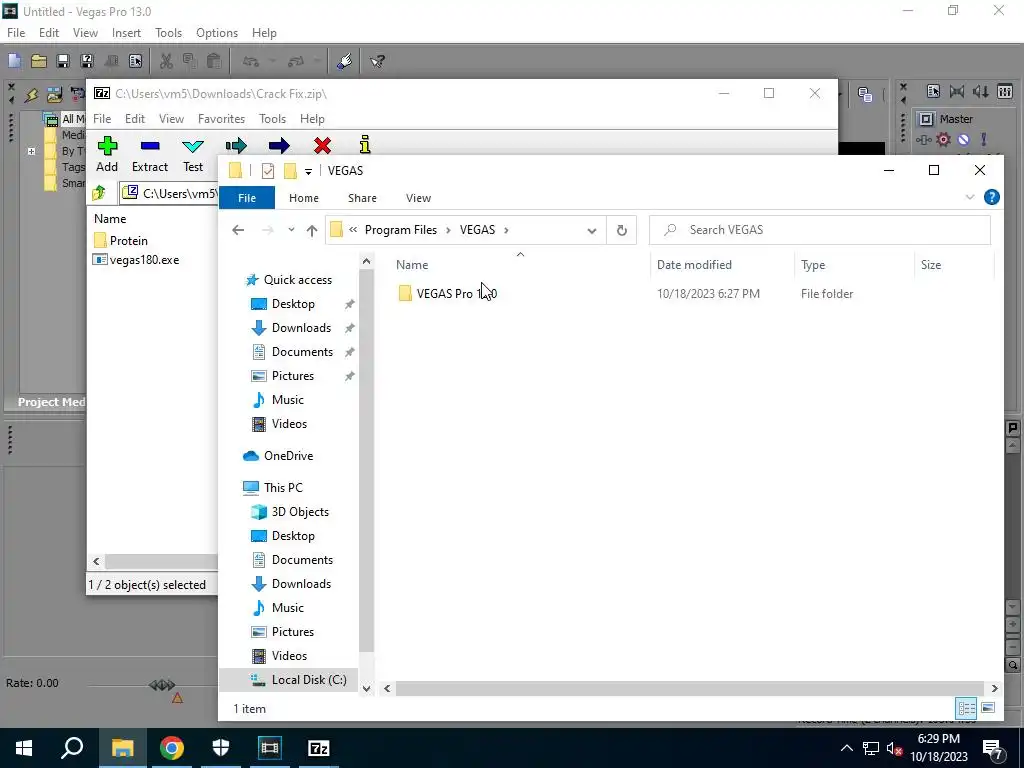Click the chevron after VEGAS in breadcrumb
The image size is (1024, 768).
[506, 230]
